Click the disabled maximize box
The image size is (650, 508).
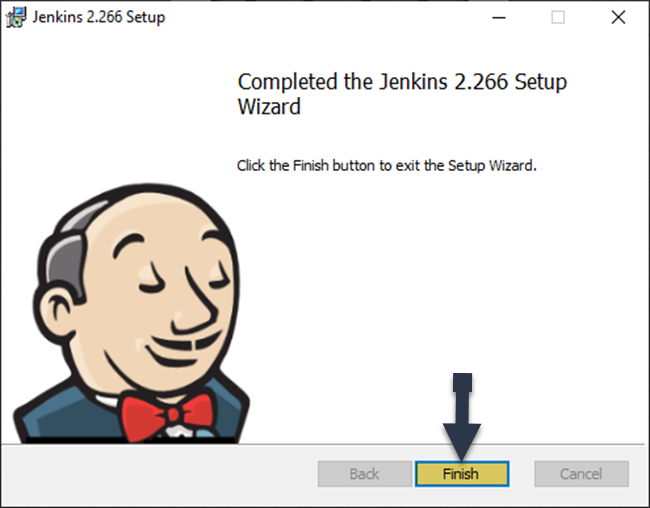tap(558, 17)
